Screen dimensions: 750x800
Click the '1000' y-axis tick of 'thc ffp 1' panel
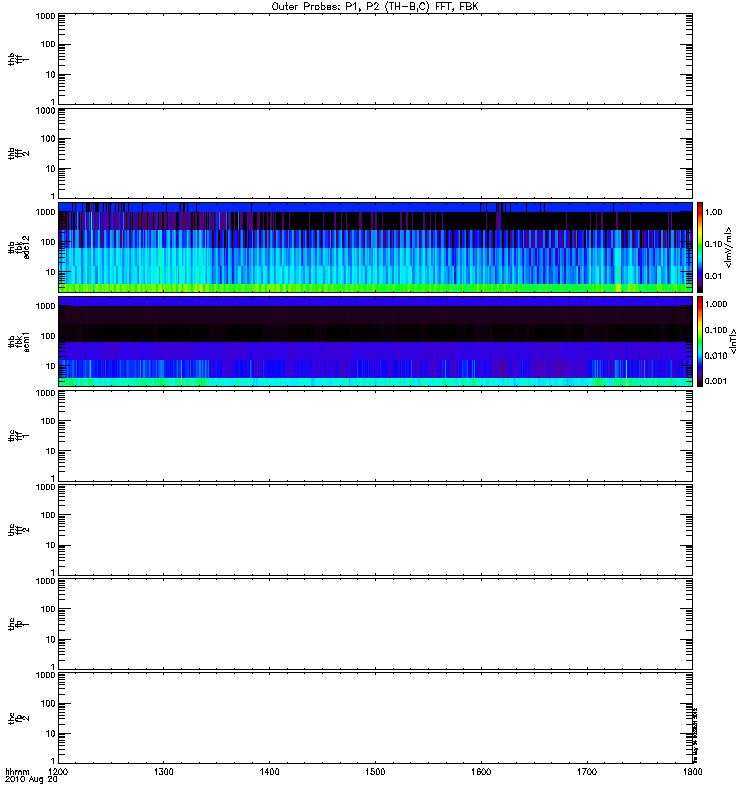point(45,581)
